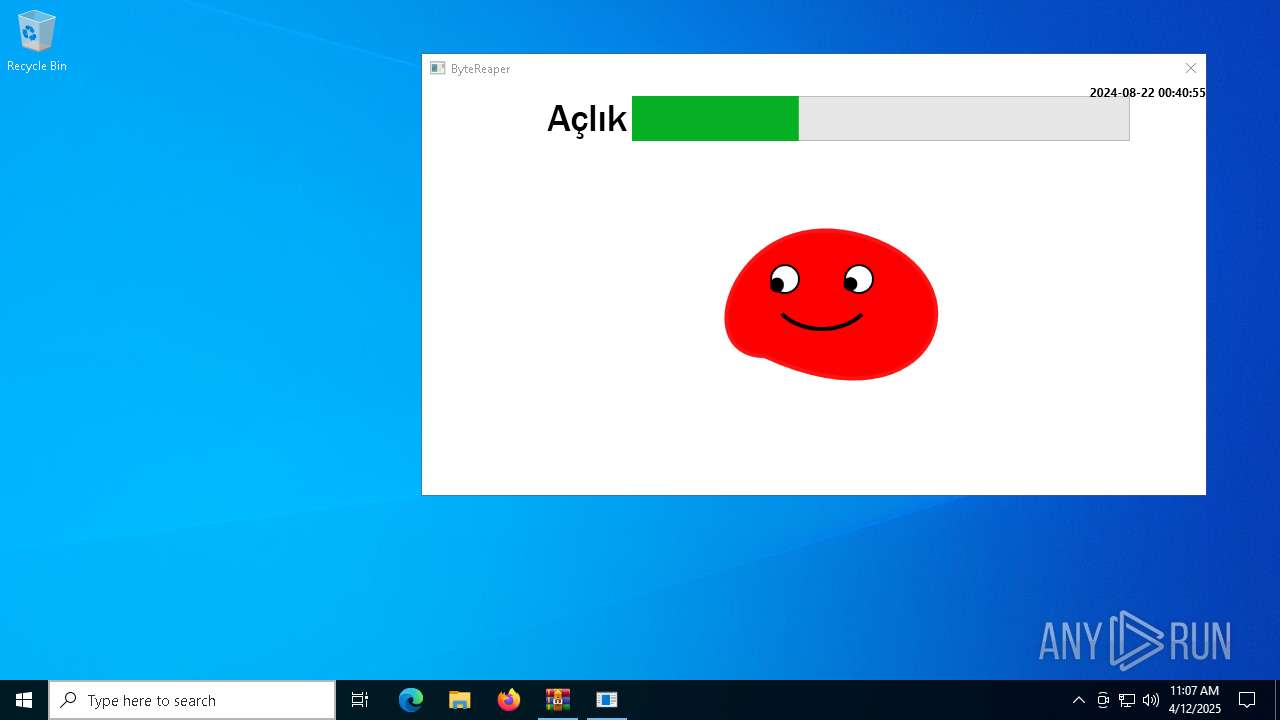Viewport: 1280px width, 720px height.
Task: Click the Meet Now tray icon
Action: pos(1103,700)
